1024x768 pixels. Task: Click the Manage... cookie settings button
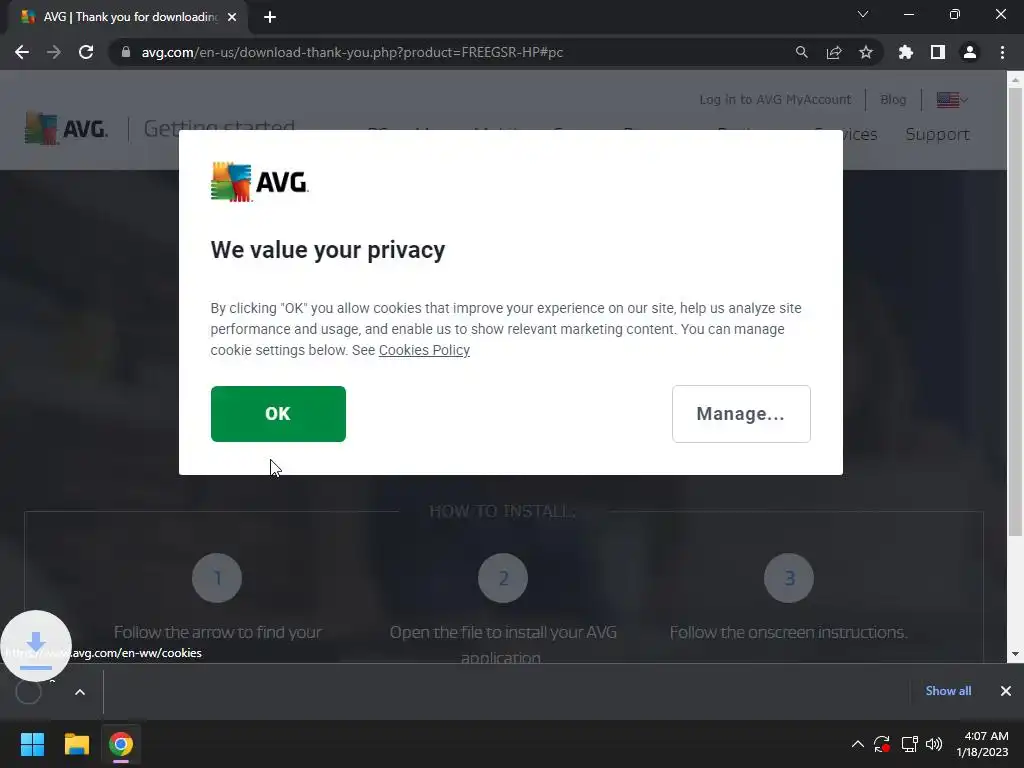[x=741, y=413]
